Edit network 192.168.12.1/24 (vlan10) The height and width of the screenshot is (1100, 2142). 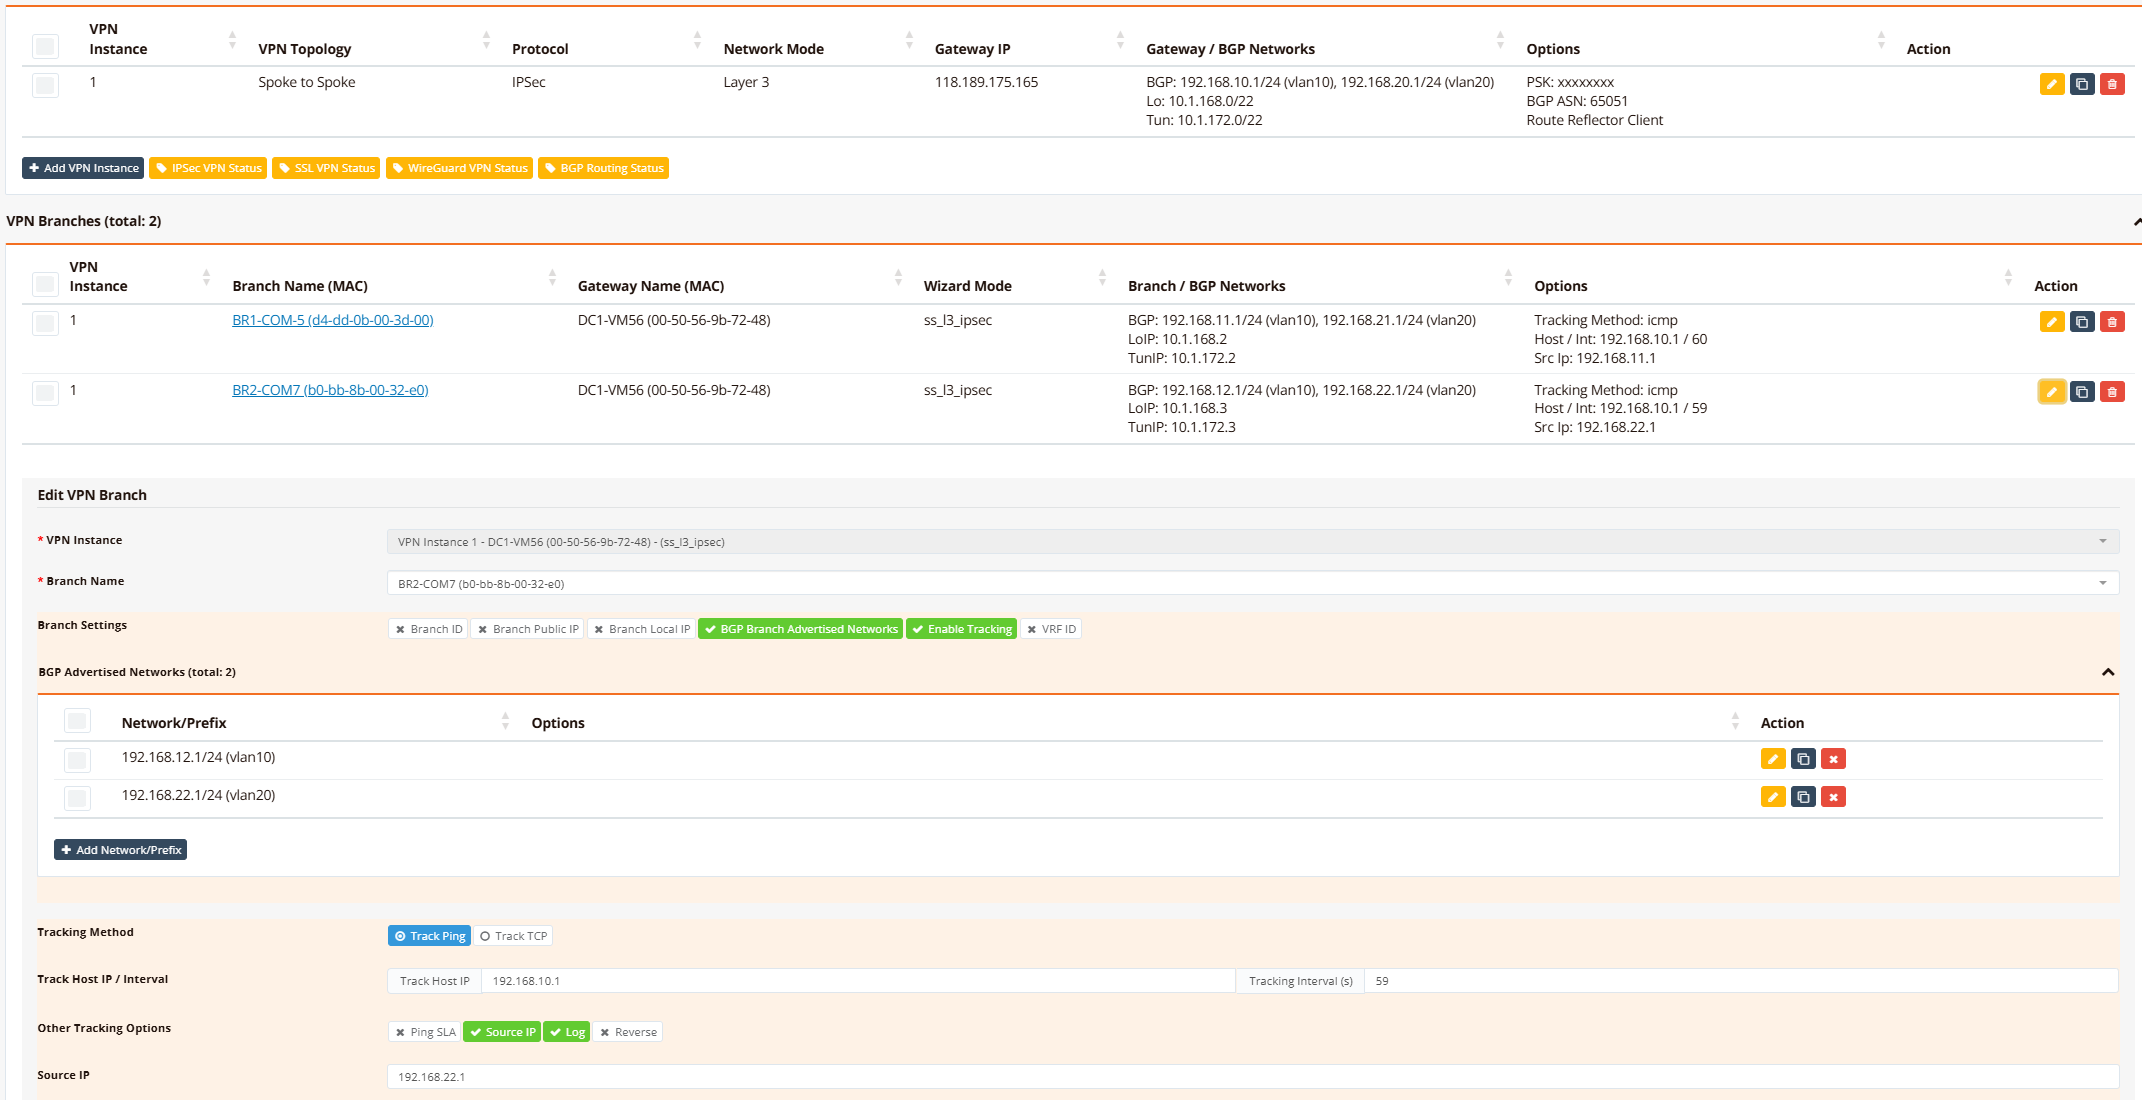[1773, 759]
